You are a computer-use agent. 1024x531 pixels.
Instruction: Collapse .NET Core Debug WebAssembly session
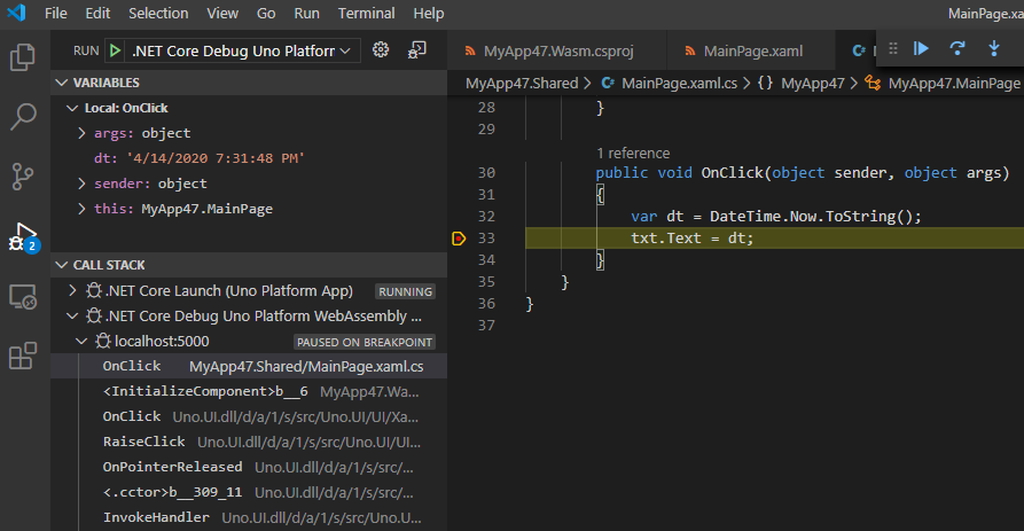72,316
